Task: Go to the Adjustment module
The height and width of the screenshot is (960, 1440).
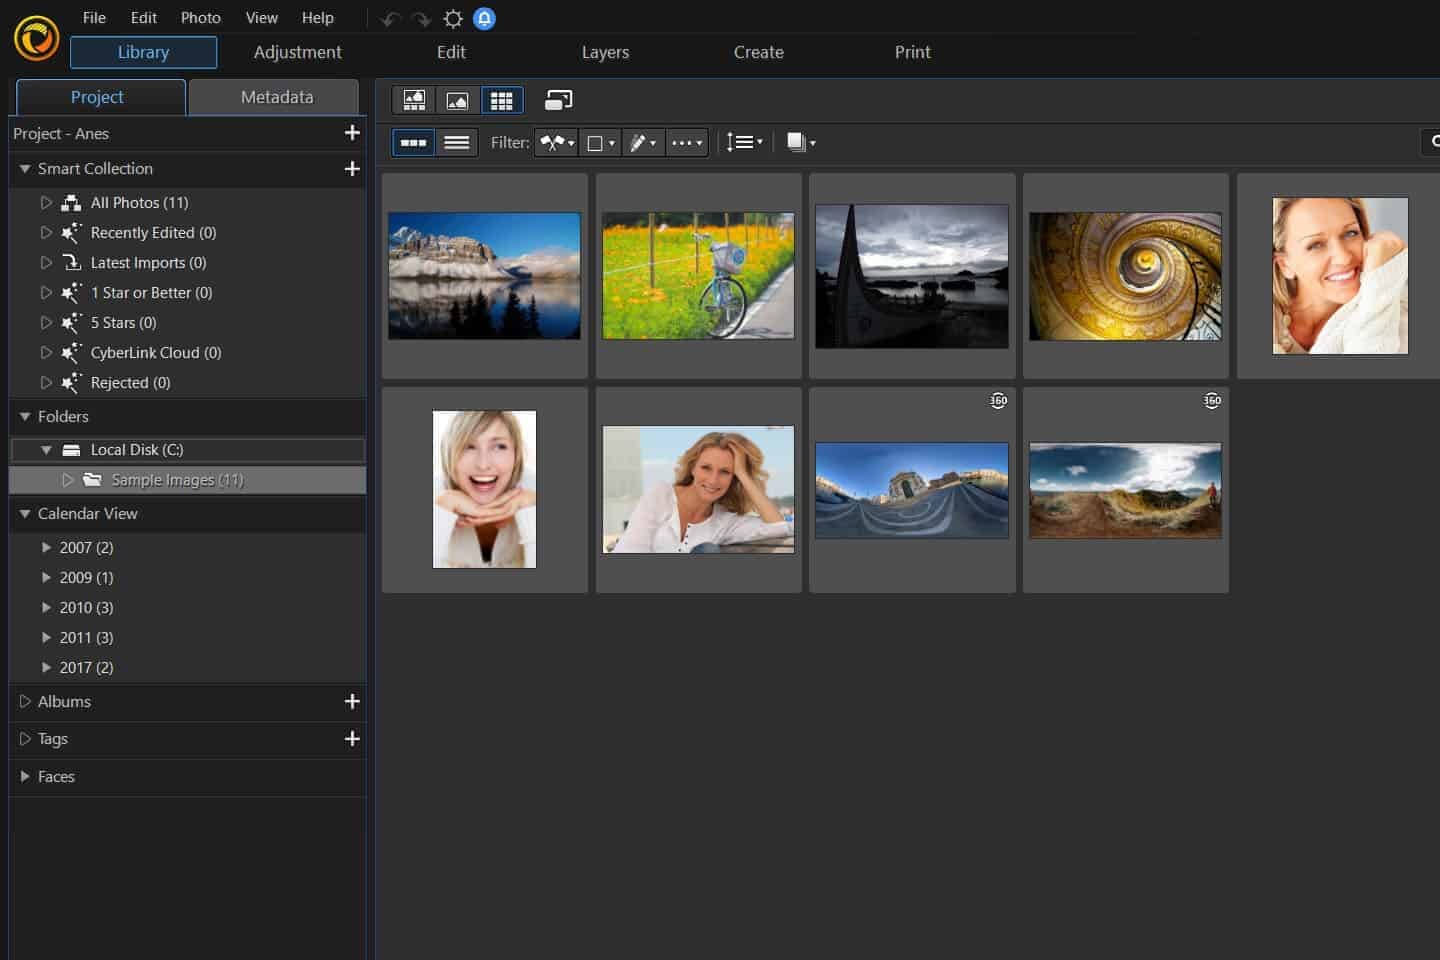Action: [x=298, y=52]
